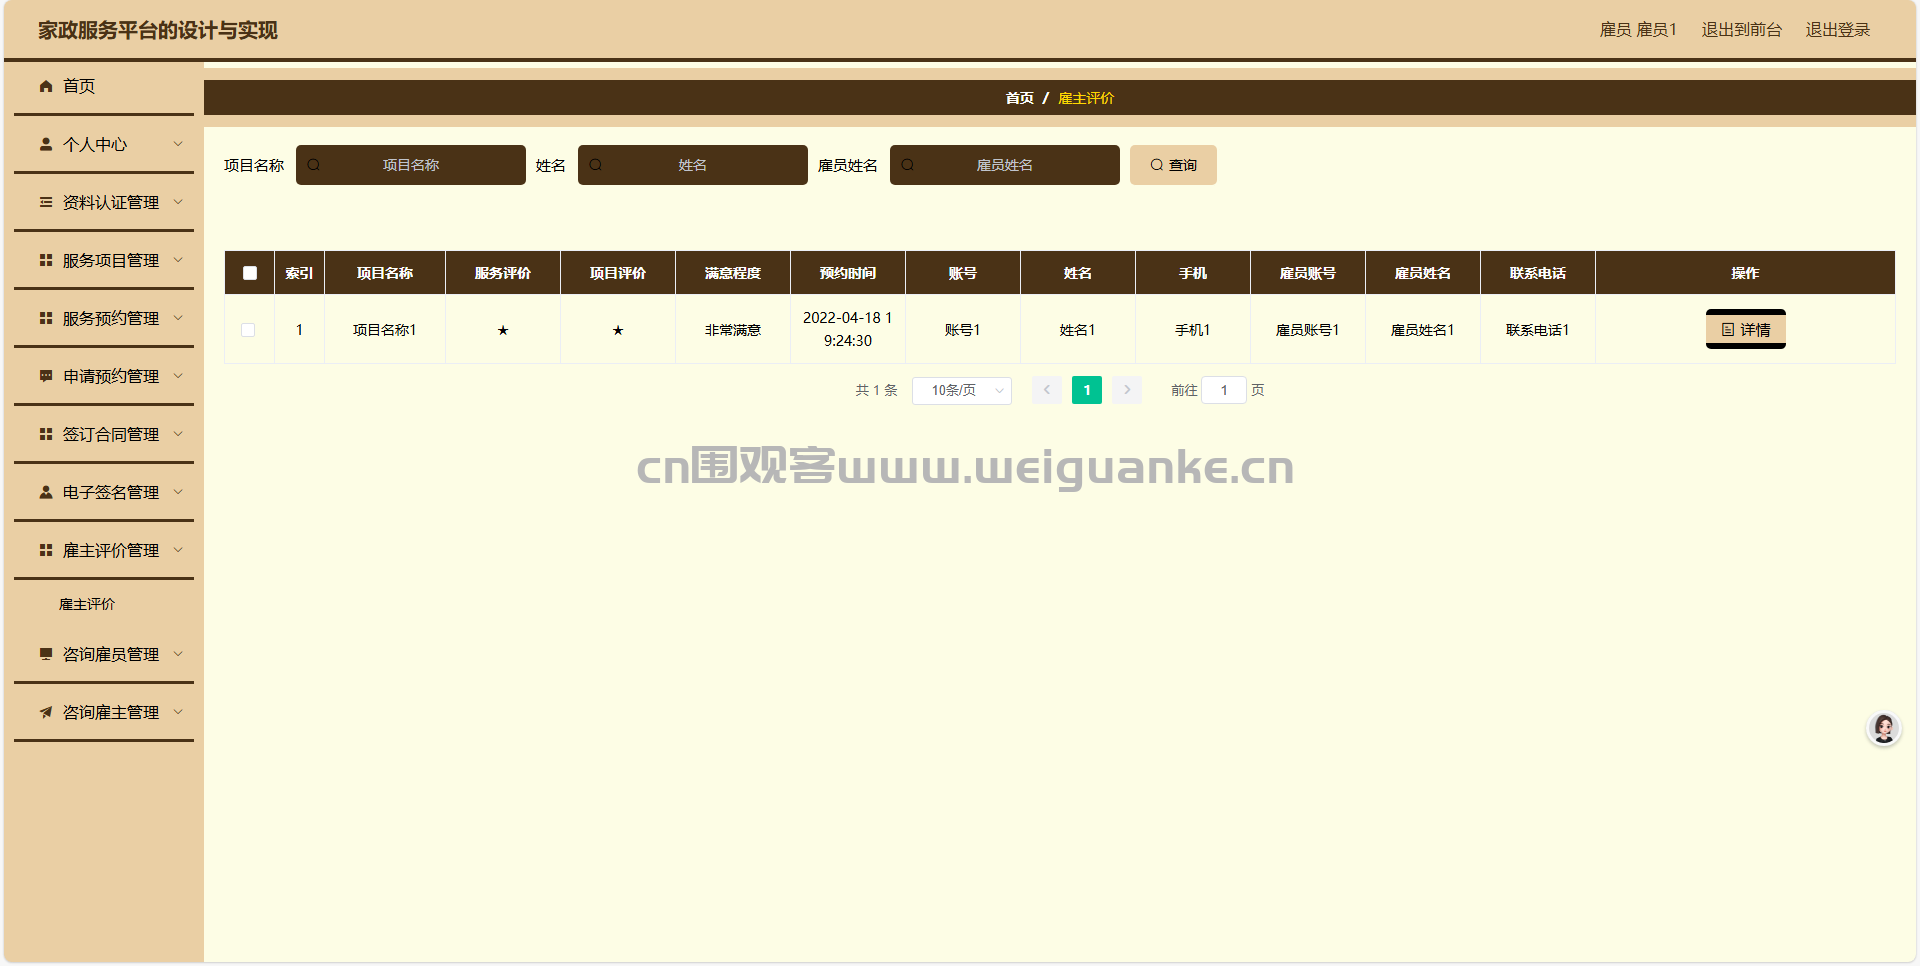Click search icon in 雇员姓名 field
This screenshot has width=1920, height=966.
click(908, 165)
